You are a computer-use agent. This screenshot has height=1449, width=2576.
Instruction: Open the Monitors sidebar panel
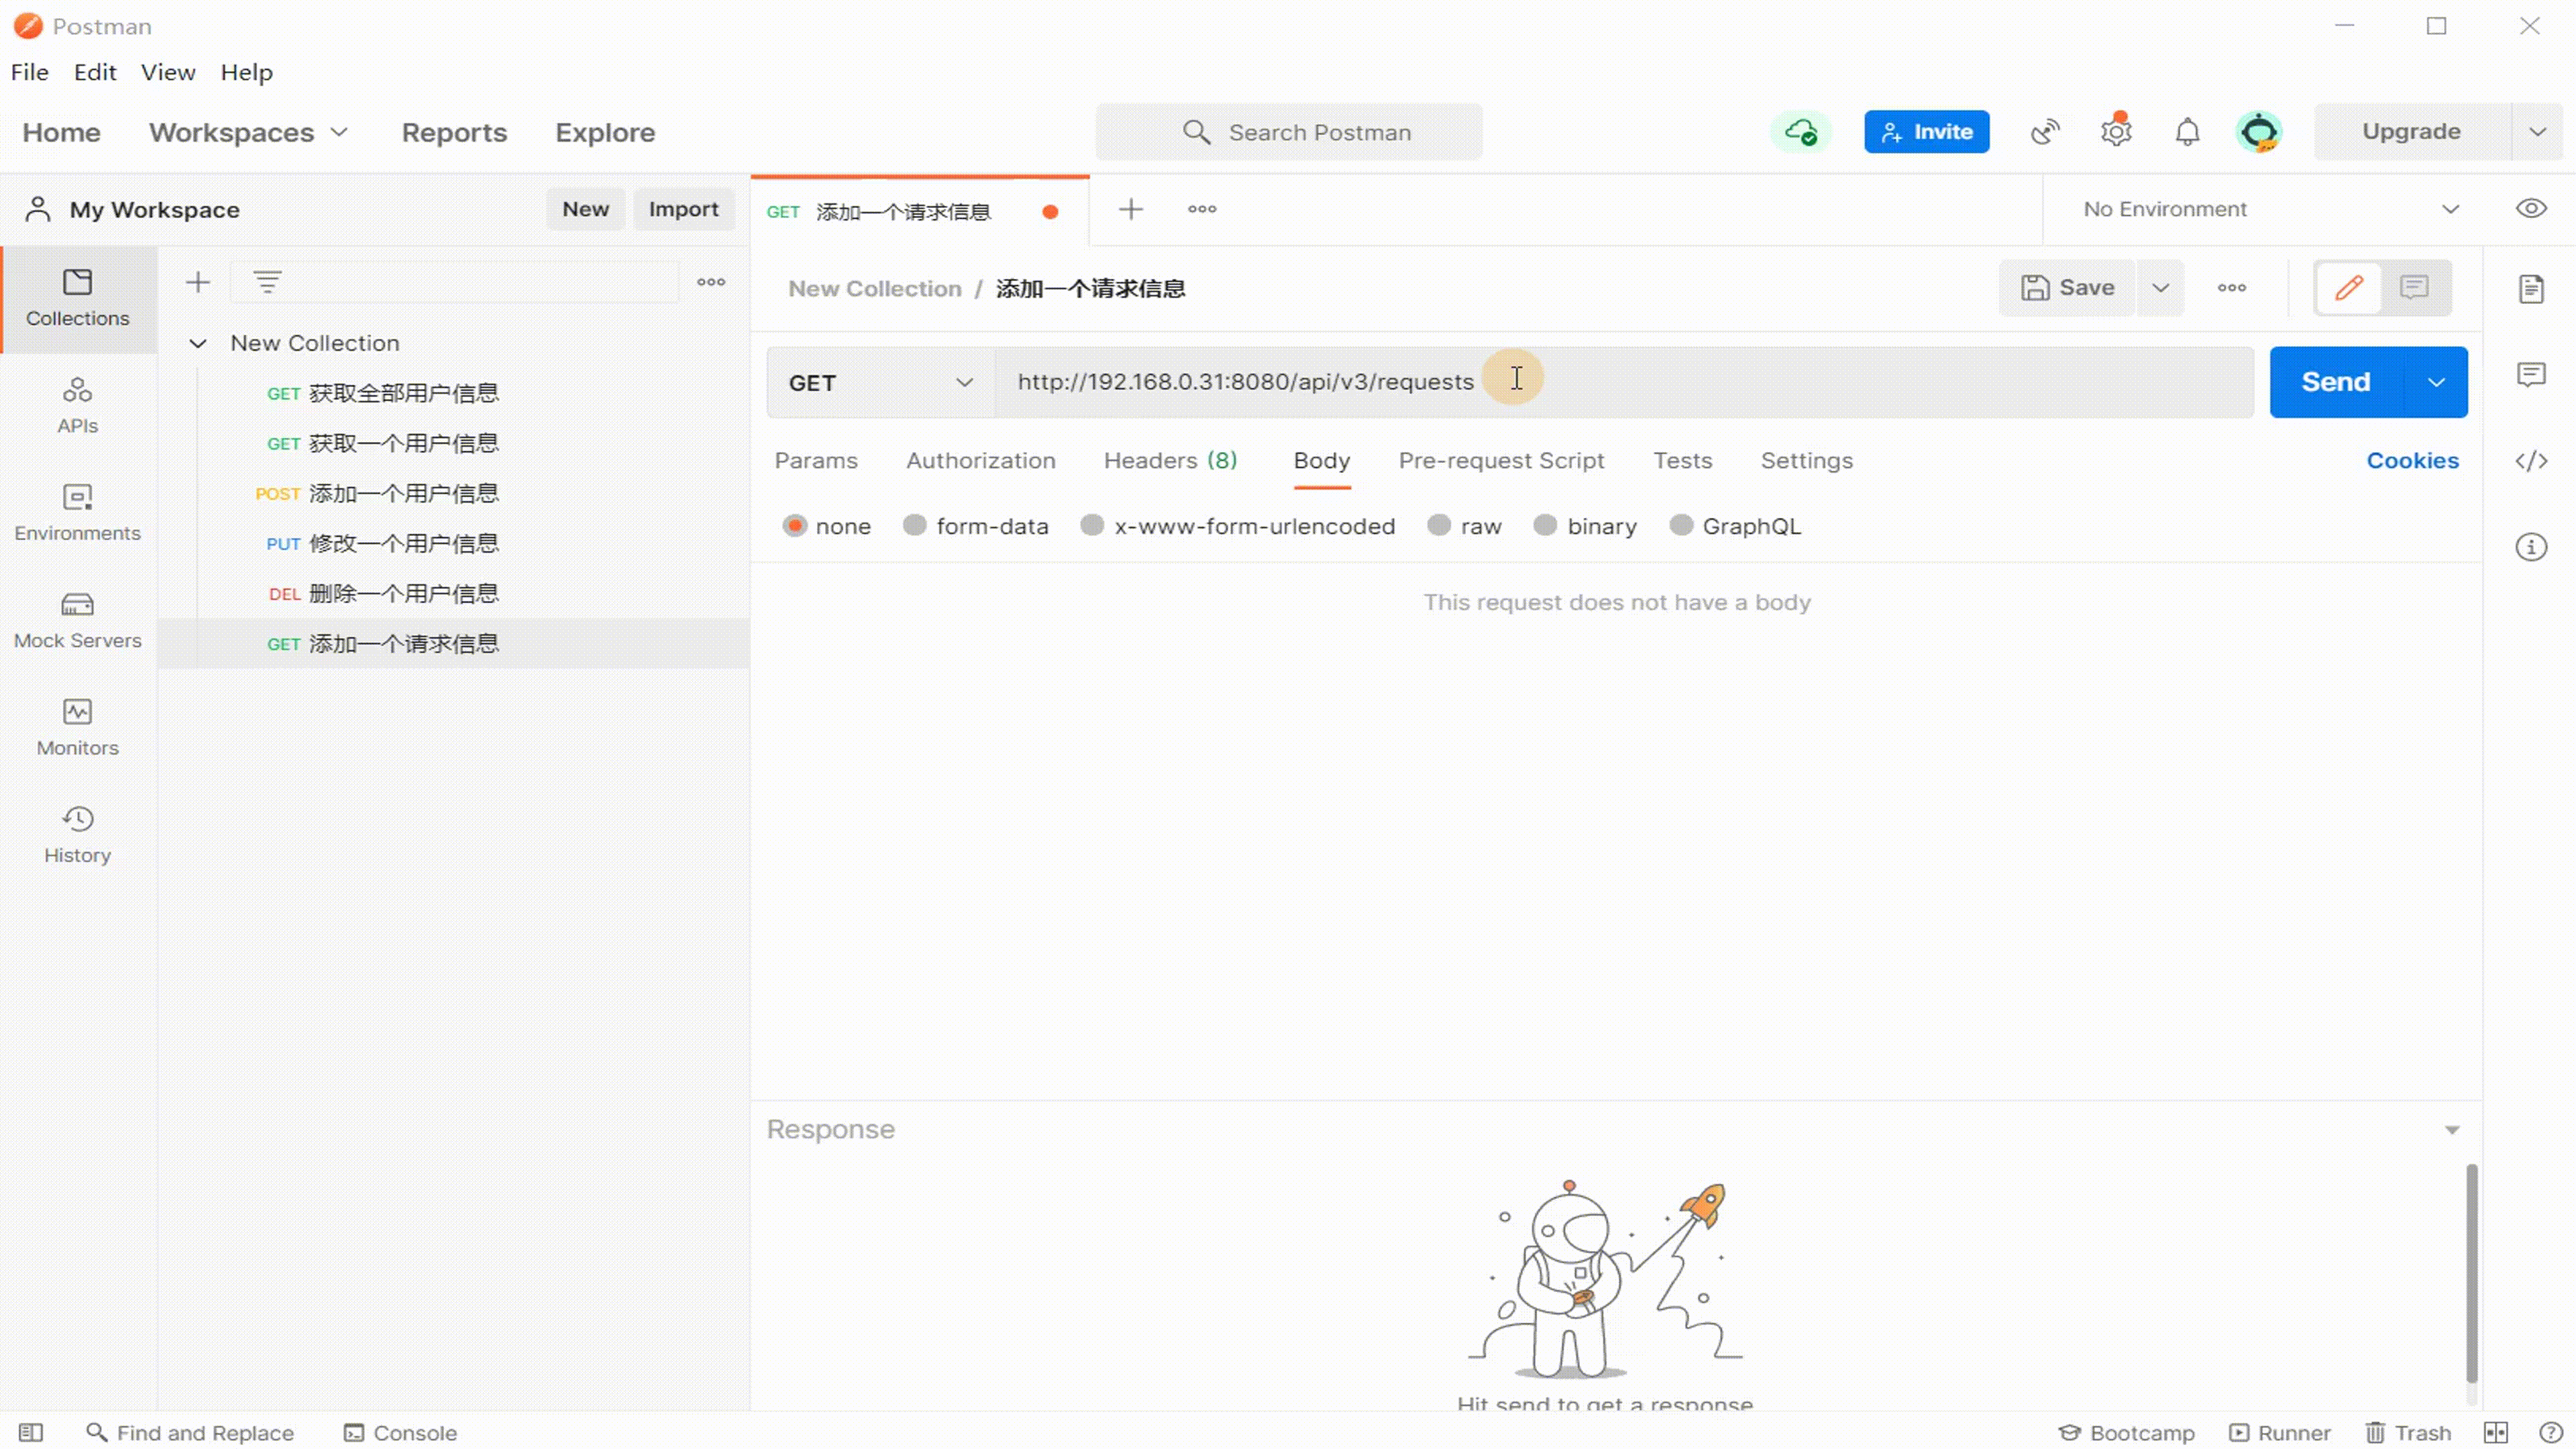tap(78, 727)
